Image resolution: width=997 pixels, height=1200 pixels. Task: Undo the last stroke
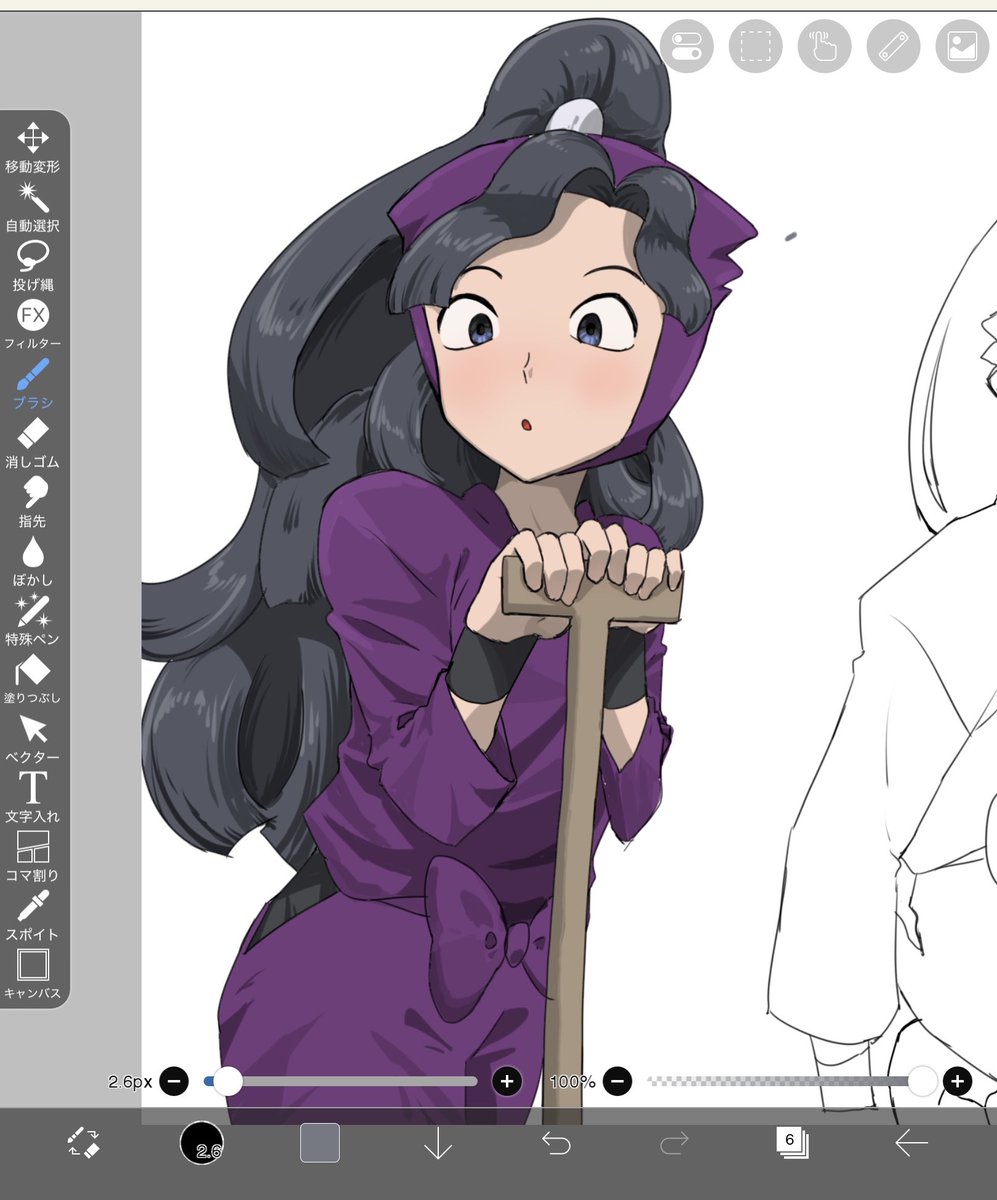click(556, 1143)
